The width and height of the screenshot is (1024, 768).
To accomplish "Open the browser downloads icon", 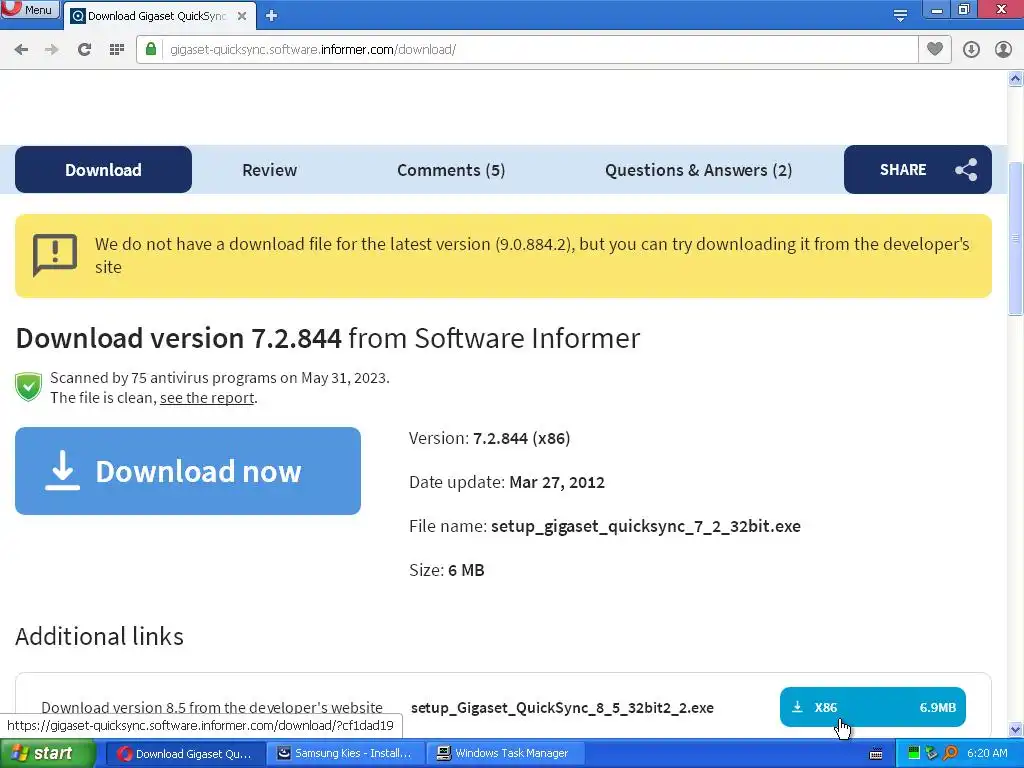I will [x=971, y=50].
